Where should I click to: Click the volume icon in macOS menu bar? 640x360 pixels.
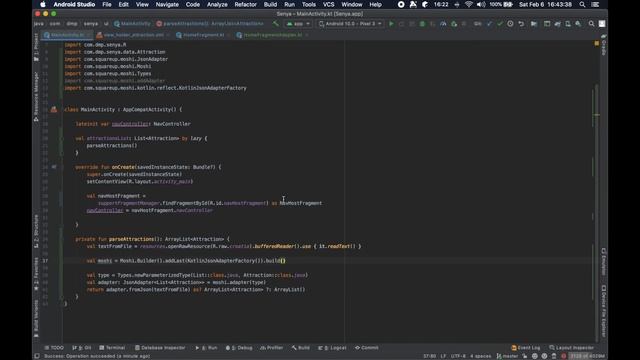click(x=481, y=4)
